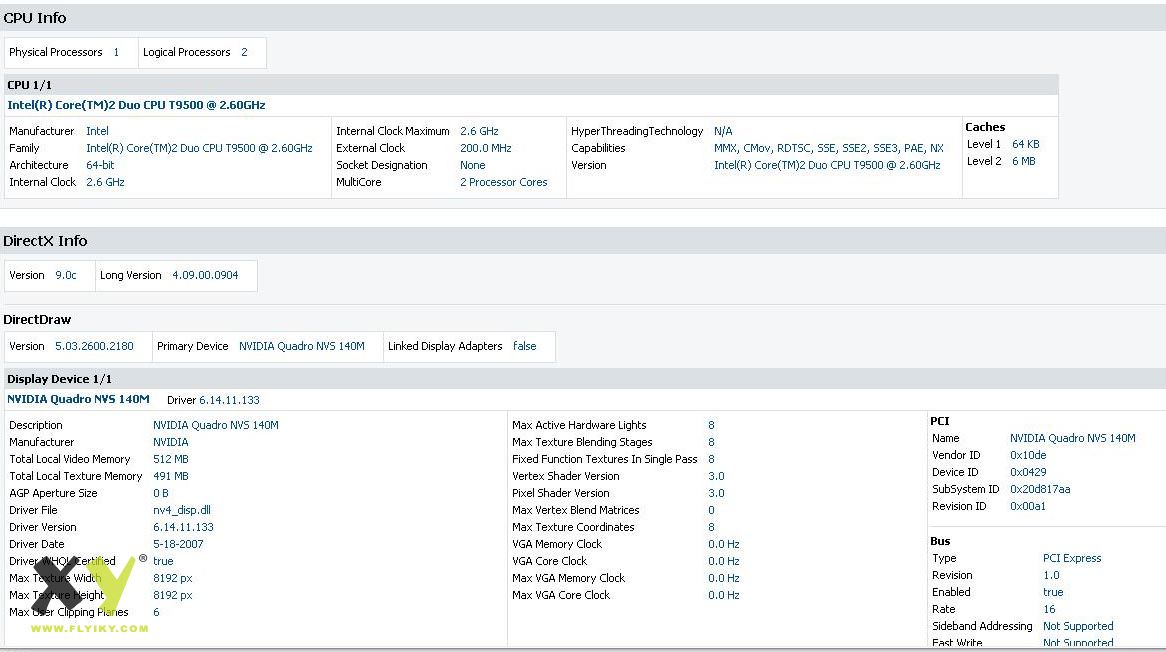Viewport: 1166px width, 652px height.
Task: Click the Total Local Video Memory value "512 MB"
Action: 170,459
